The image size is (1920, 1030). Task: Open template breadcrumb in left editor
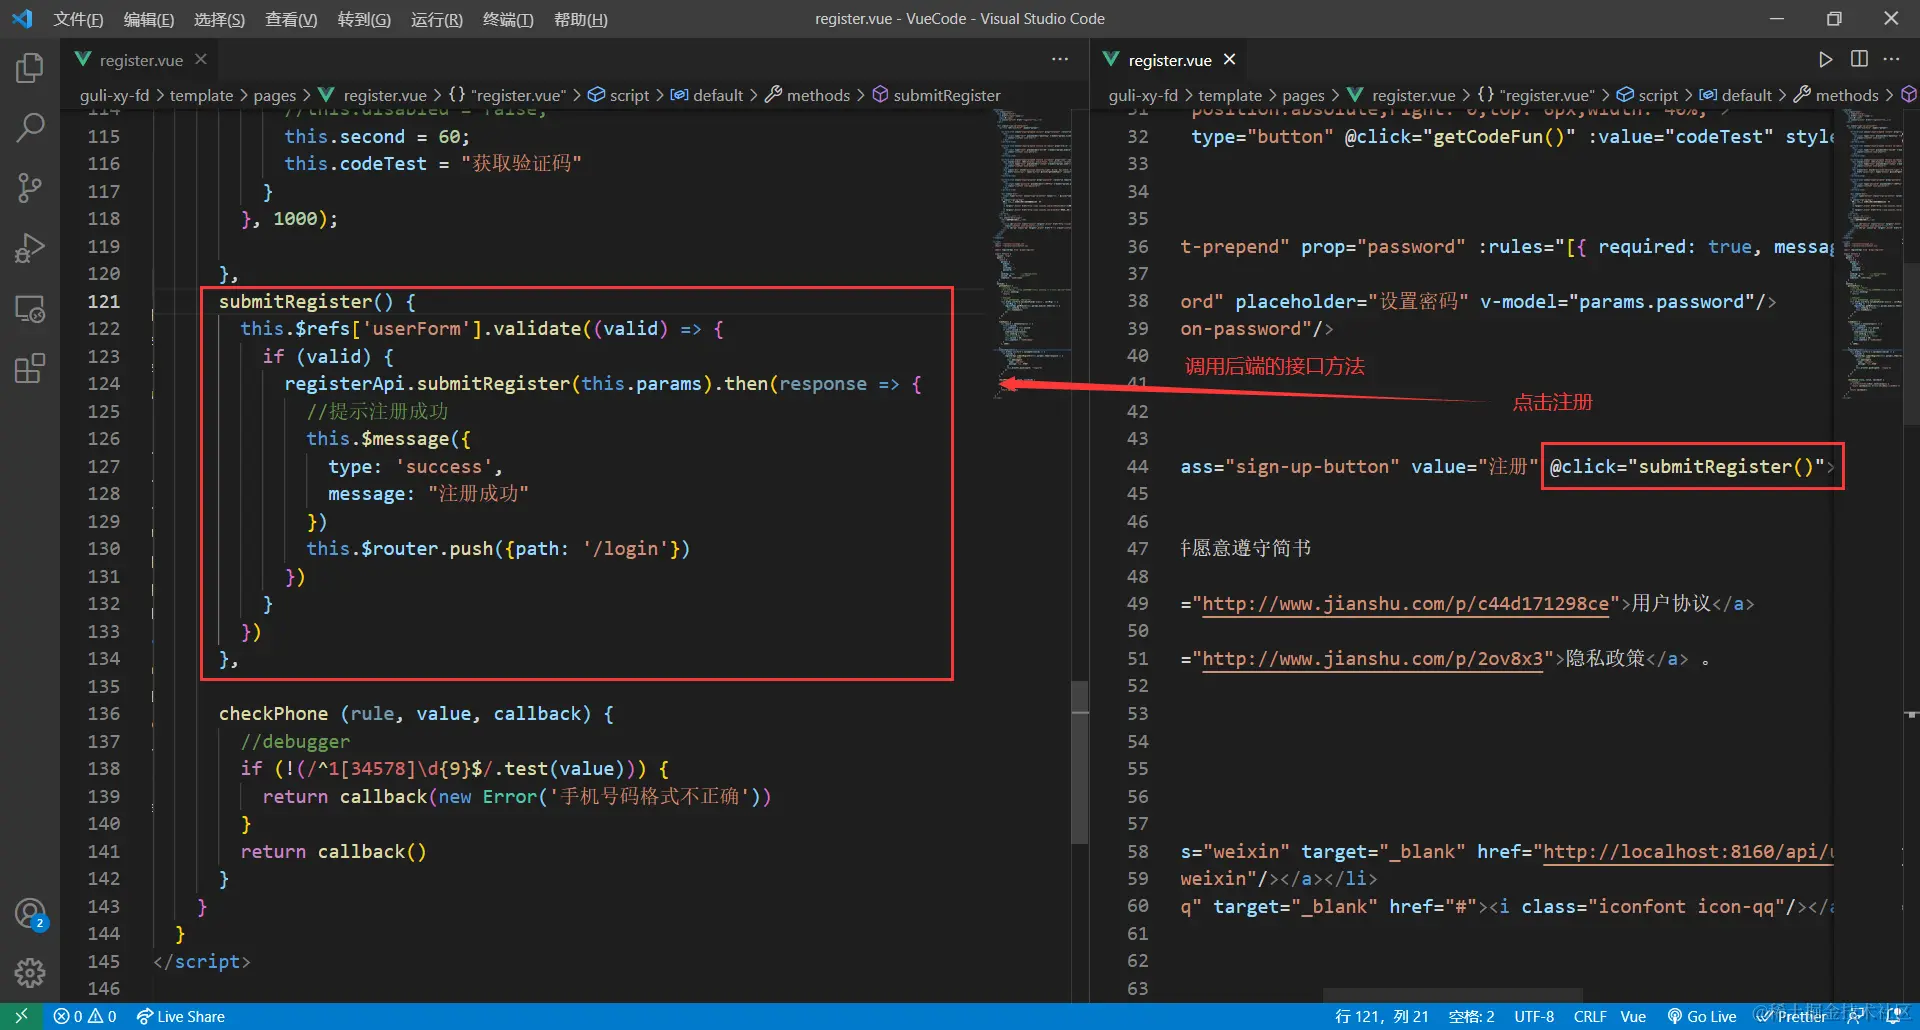(x=201, y=95)
